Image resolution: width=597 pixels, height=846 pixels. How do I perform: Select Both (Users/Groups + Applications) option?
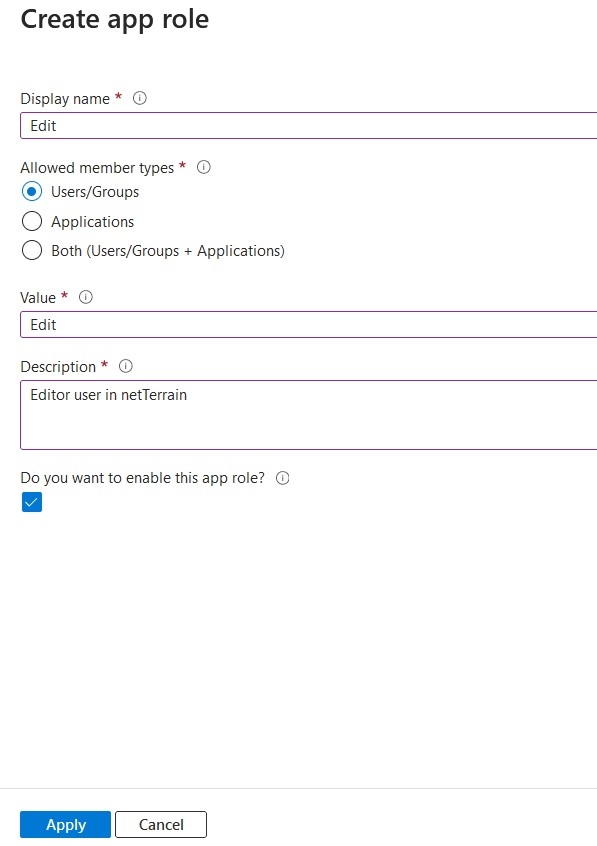click(32, 250)
